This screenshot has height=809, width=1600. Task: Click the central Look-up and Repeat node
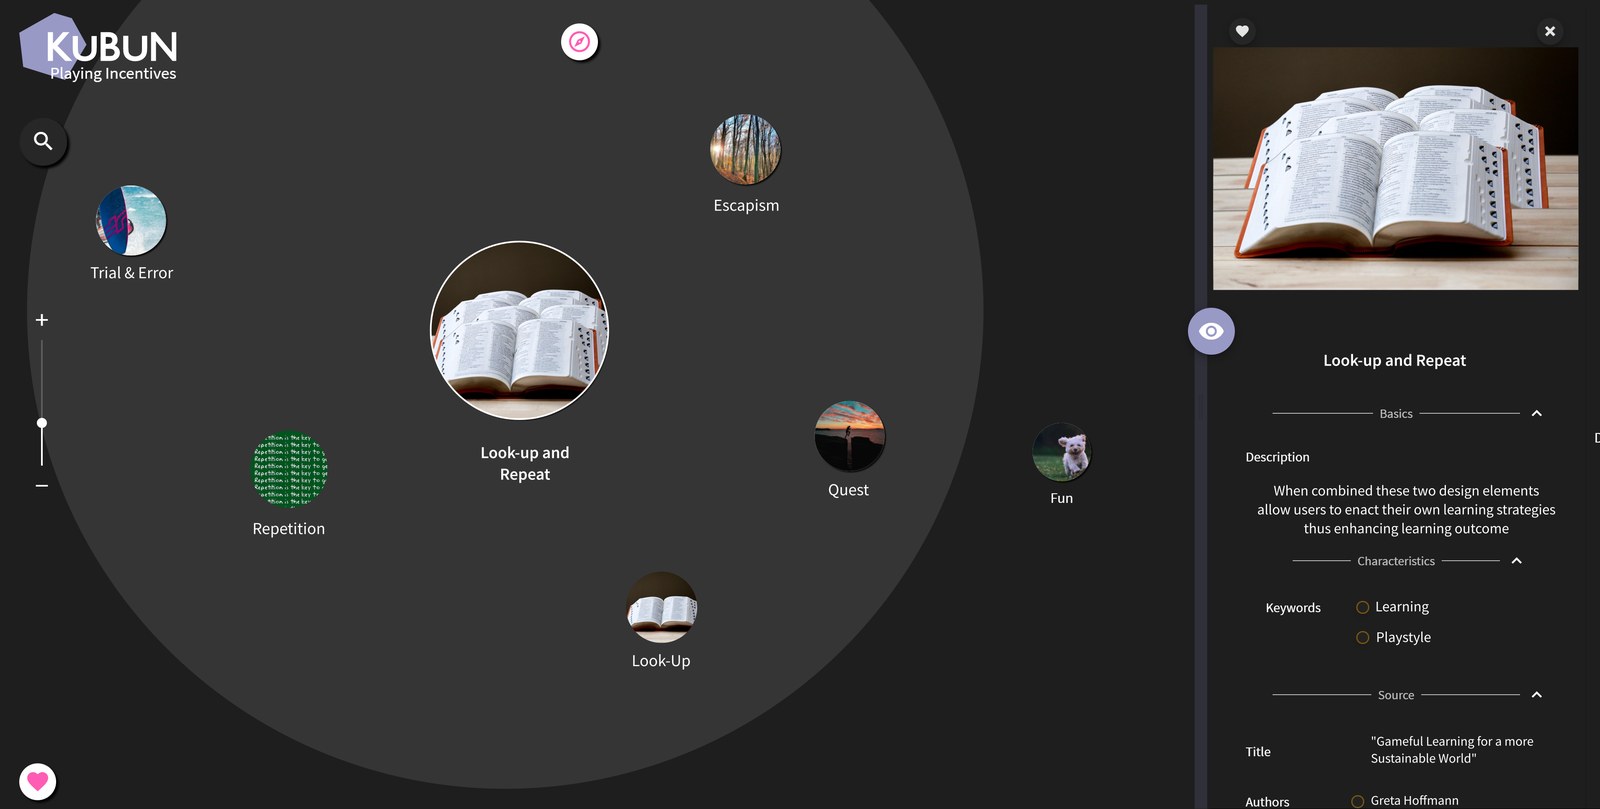519,330
